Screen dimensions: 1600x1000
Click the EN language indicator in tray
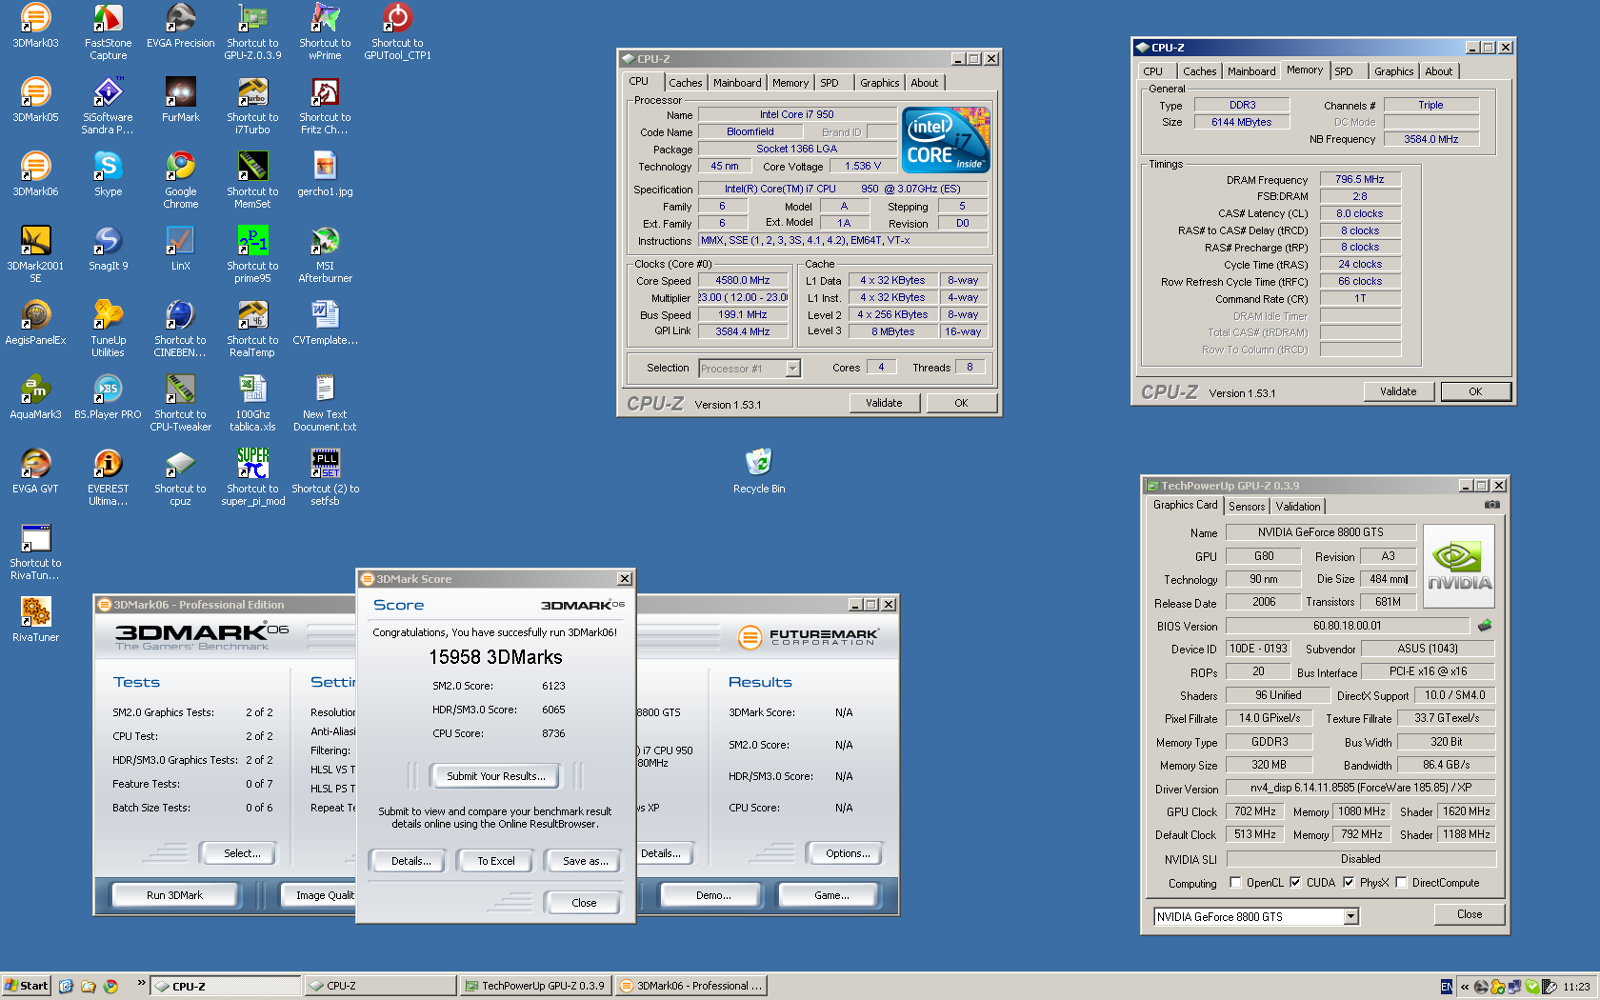(x=1446, y=986)
